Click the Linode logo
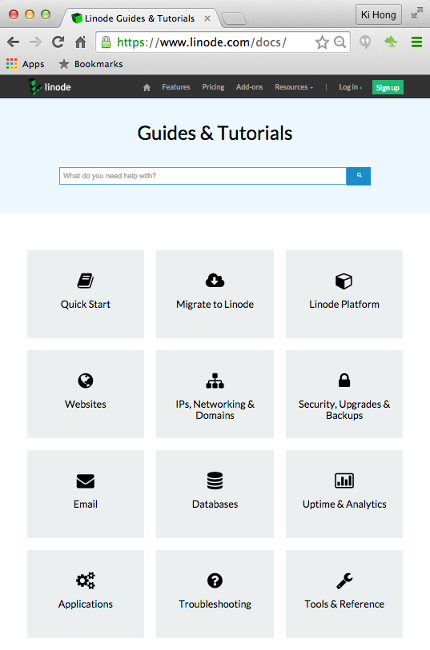The height and width of the screenshot is (650, 430). coord(50,87)
